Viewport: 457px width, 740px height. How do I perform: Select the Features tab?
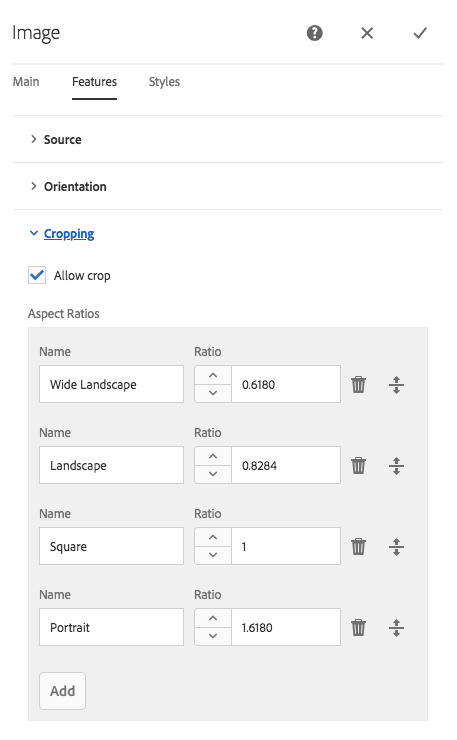click(94, 82)
